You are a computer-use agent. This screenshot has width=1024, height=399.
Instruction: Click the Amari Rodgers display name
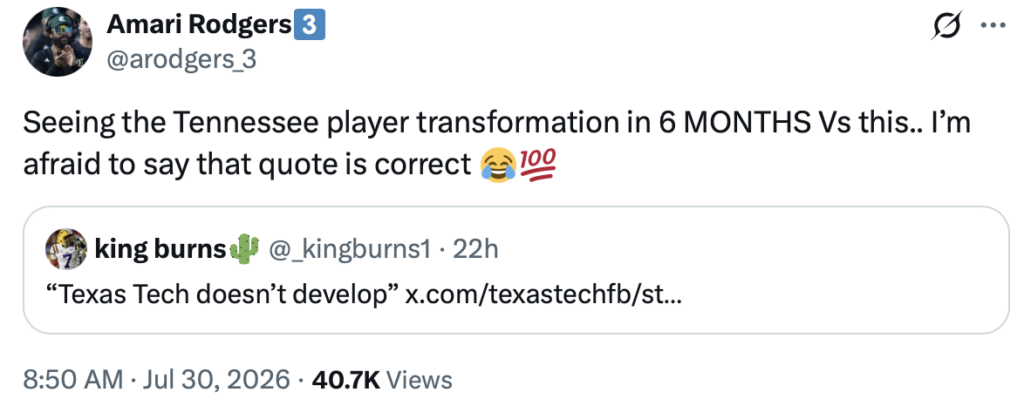click(x=199, y=25)
